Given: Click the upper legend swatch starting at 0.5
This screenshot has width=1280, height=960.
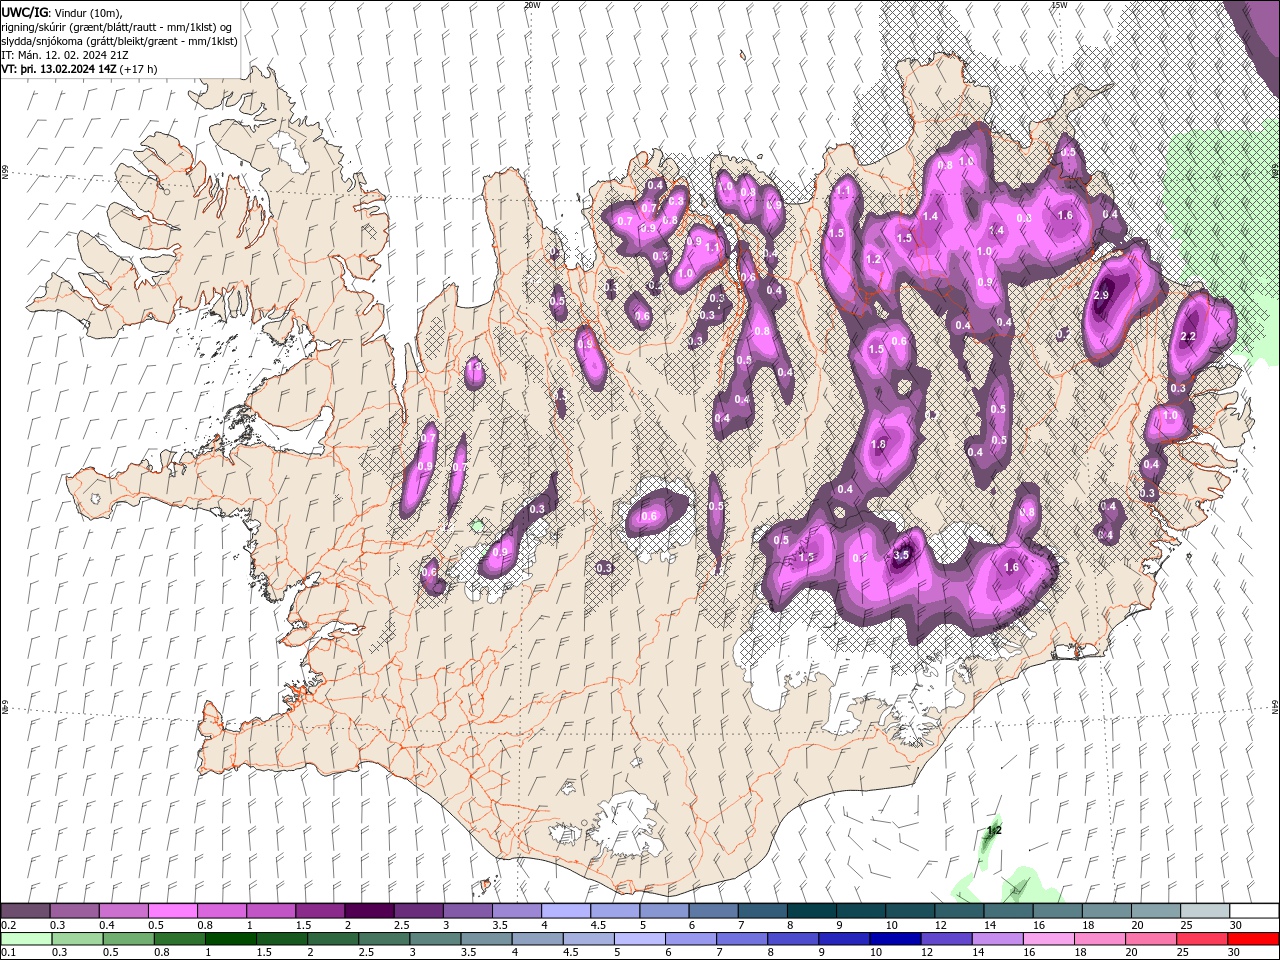Looking at the screenshot, I should click(172, 911).
